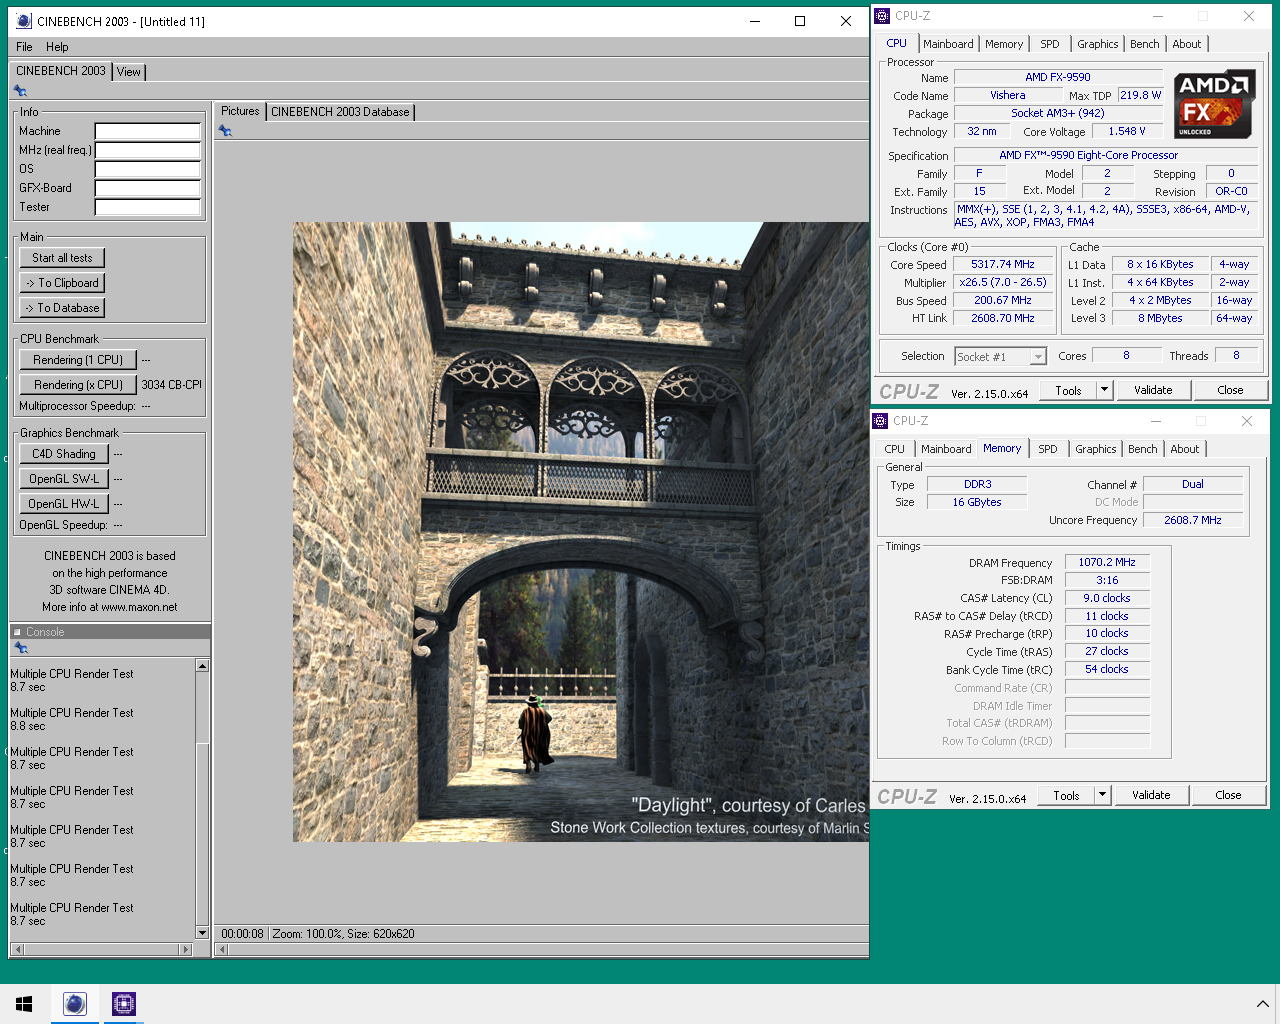Open Tools dropdown arrow in lower CPU-Z
The image size is (1280, 1024).
click(x=1102, y=795)
